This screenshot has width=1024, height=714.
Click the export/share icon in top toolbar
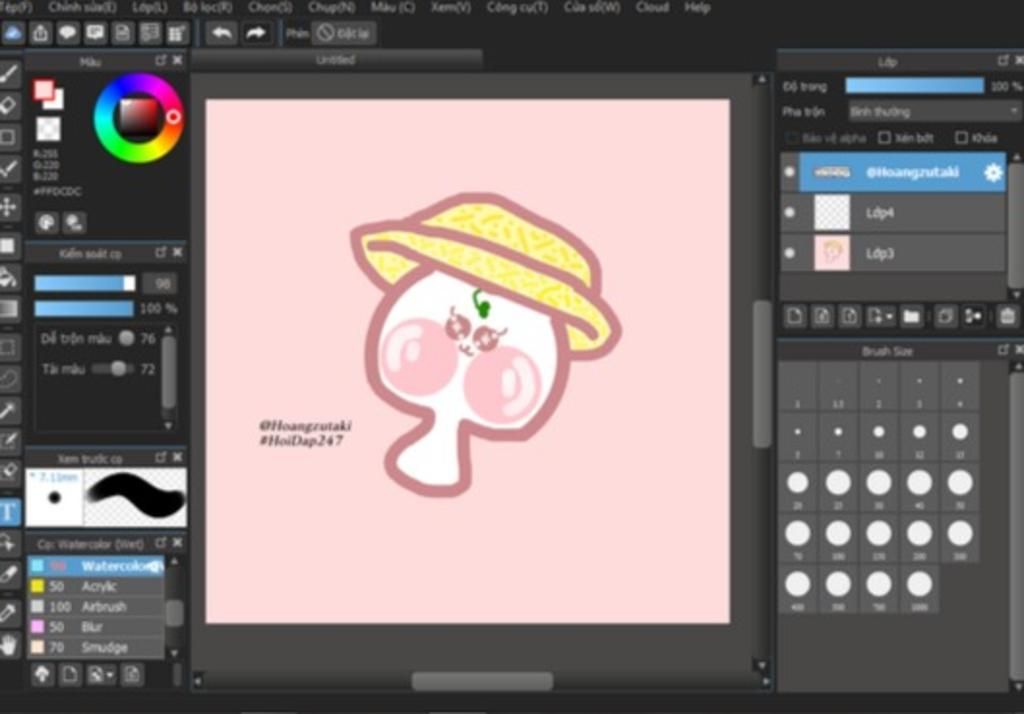pyautogui.click(x=40, y=33)
